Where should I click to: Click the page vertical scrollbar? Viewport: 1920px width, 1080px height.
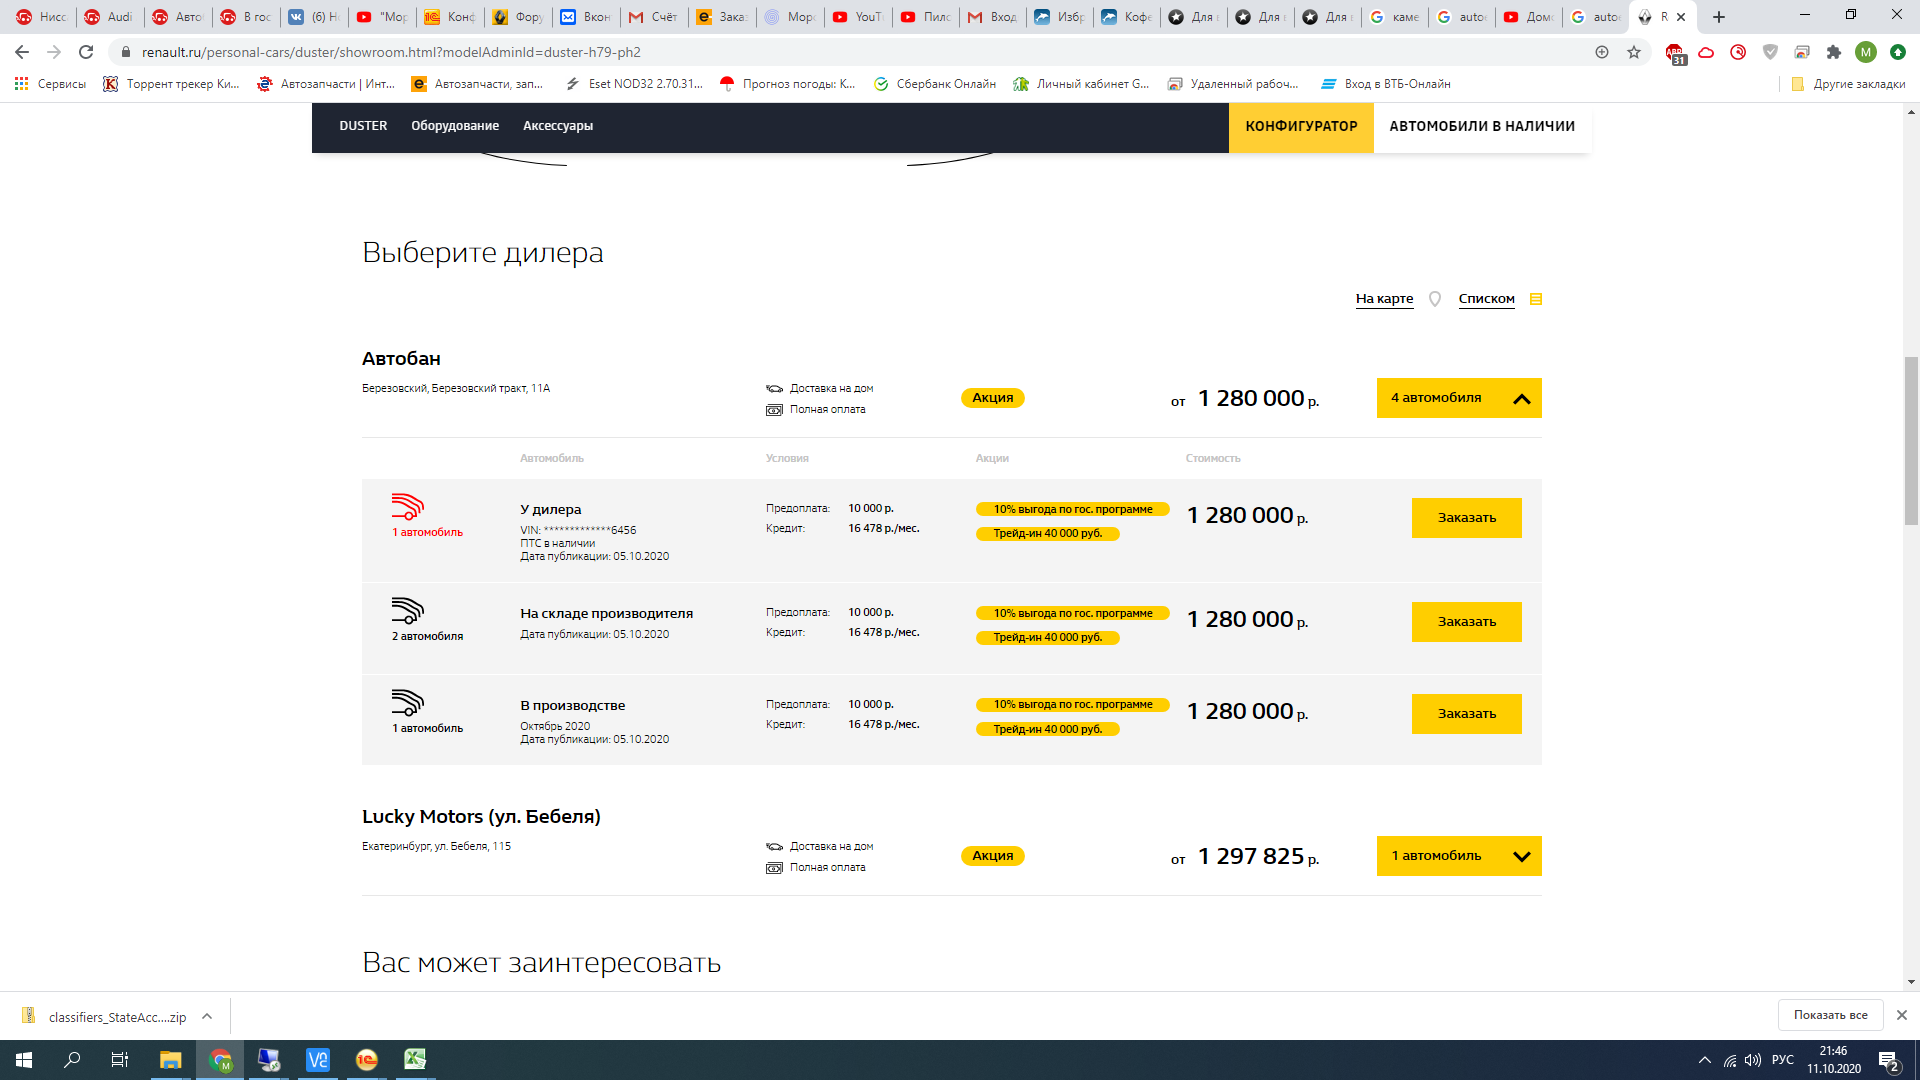tap(1911, 440)
